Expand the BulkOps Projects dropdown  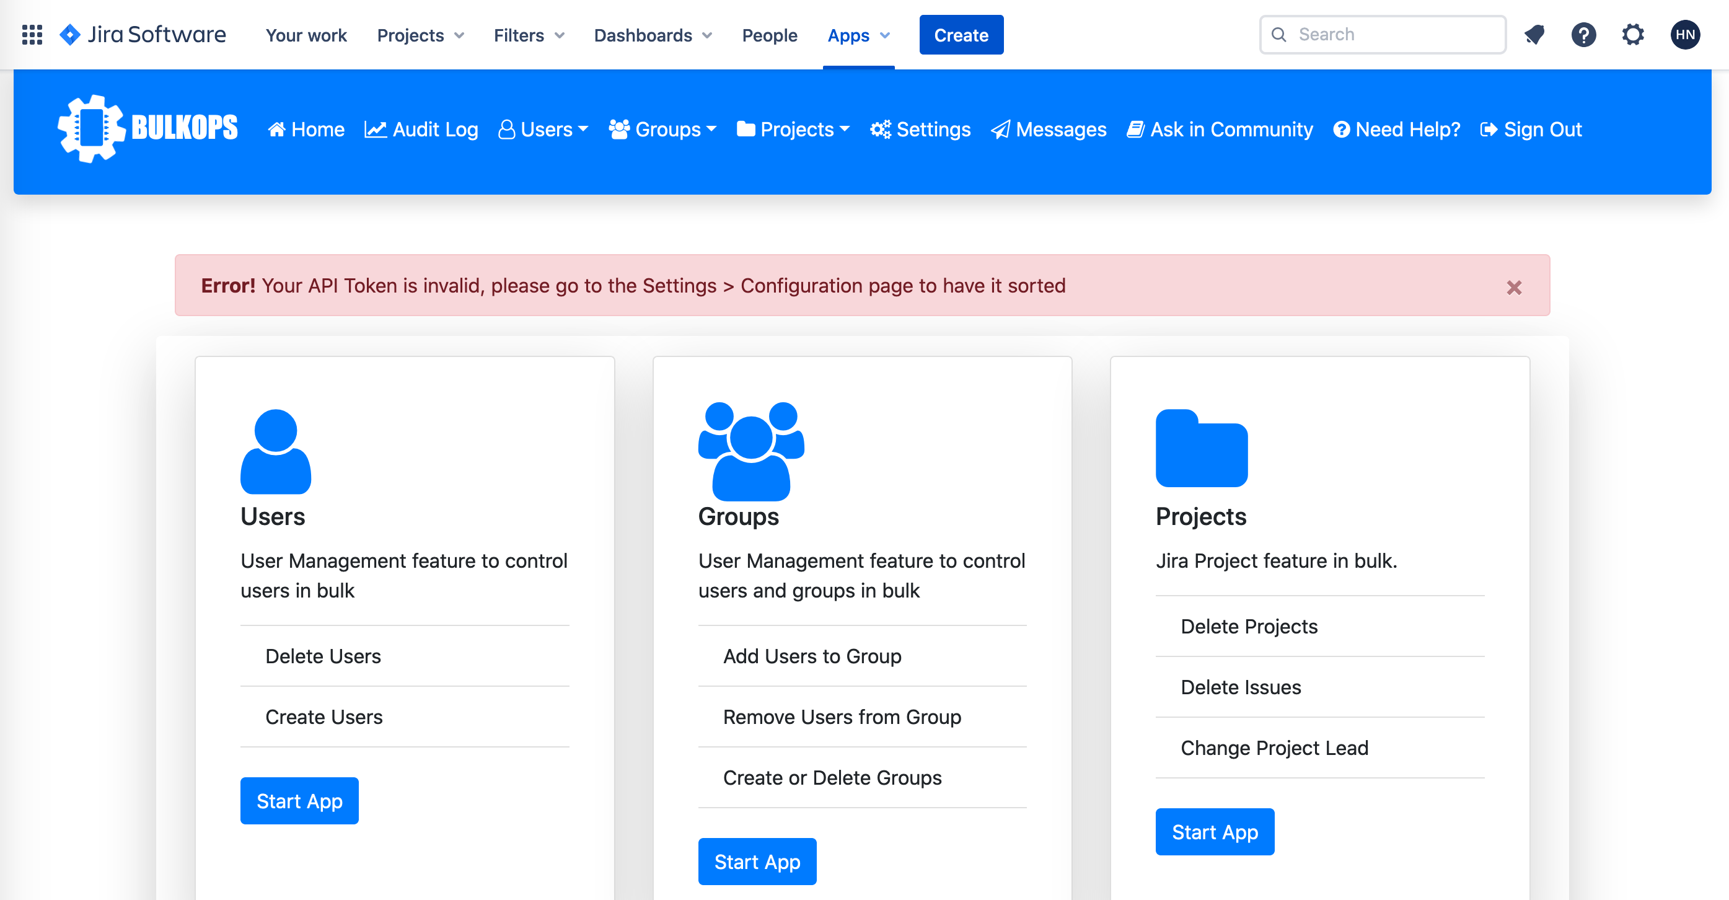[793, 130]
